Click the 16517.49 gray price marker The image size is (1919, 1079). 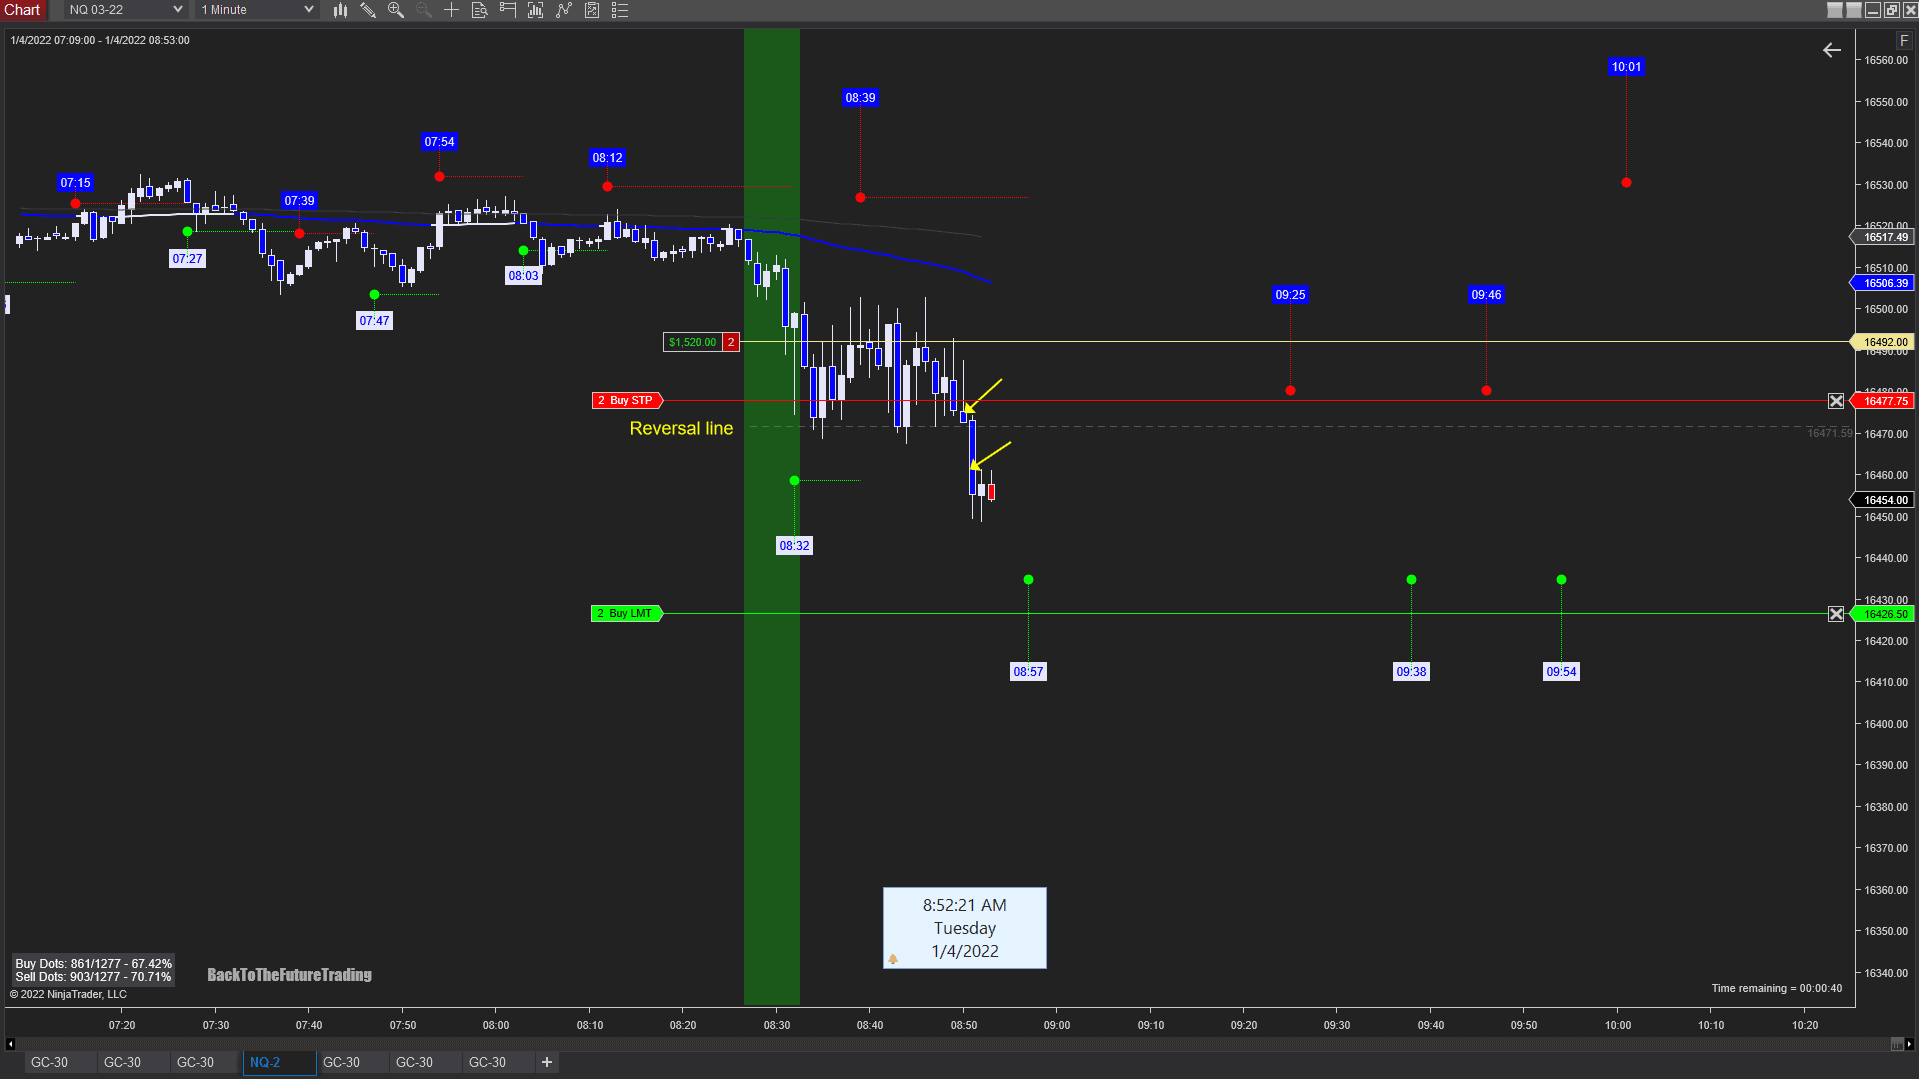coord(1884,237)
